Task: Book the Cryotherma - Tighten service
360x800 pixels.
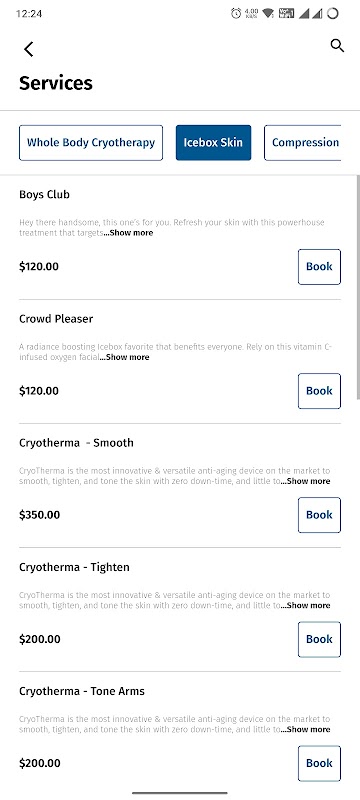Action: 319,639
